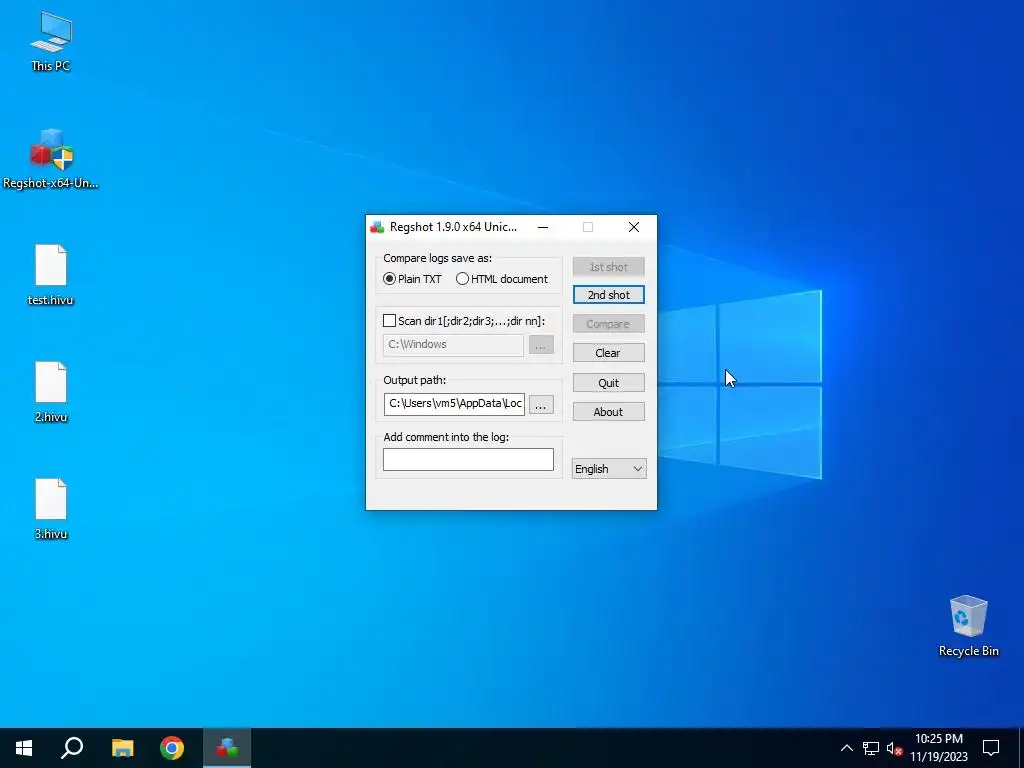The image size is (1024, 768).
Task: Open the English language dropdown
Action: 609,469
